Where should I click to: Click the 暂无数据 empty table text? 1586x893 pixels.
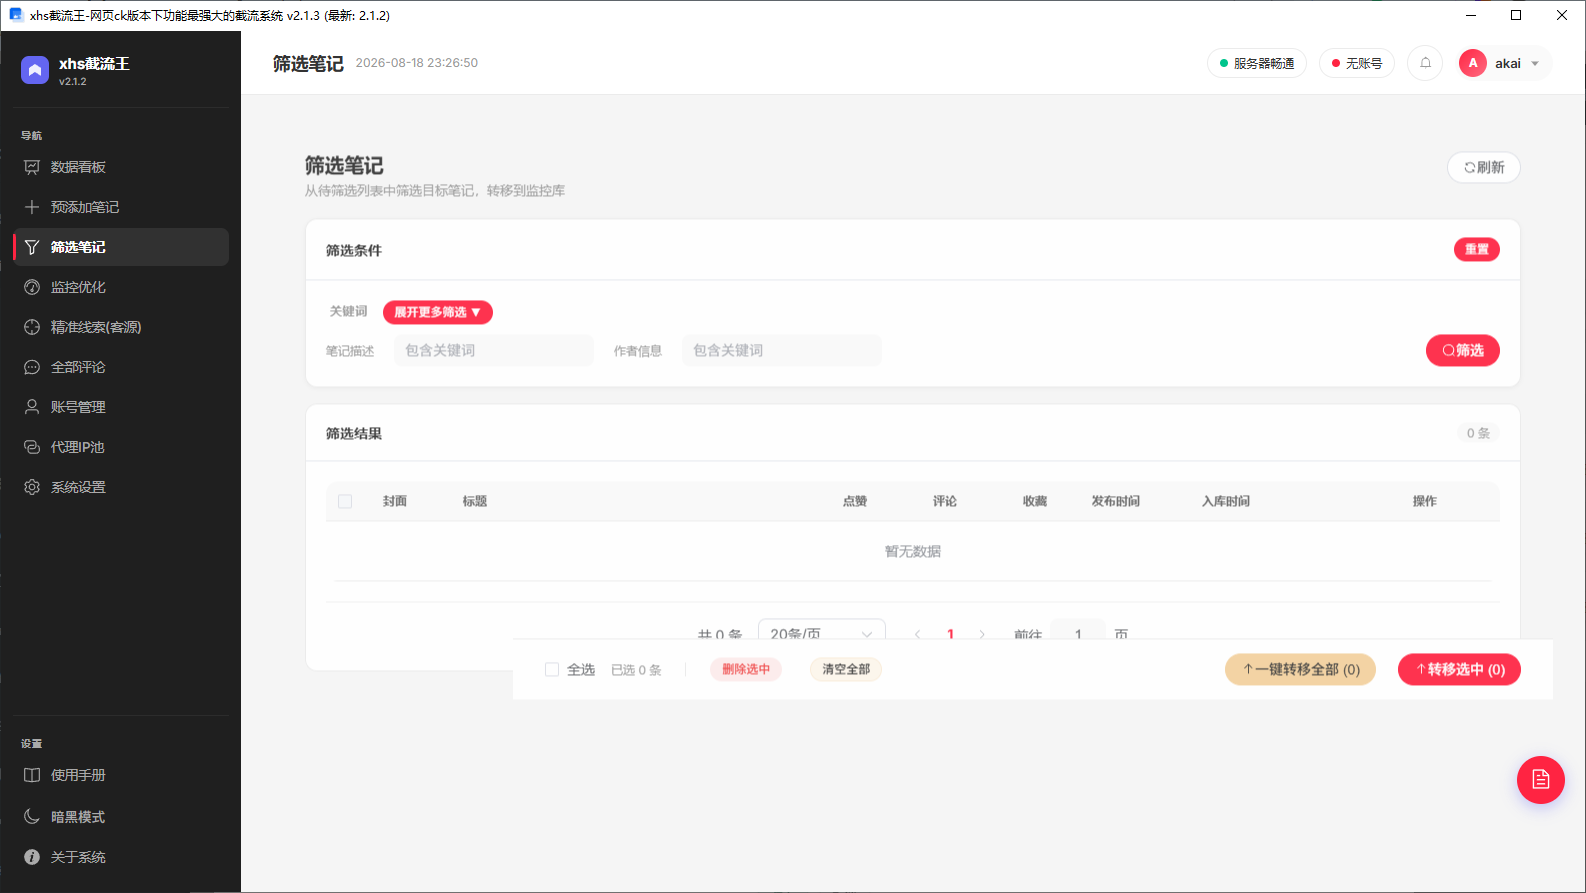pyautogui.click(x=913, y=551)
